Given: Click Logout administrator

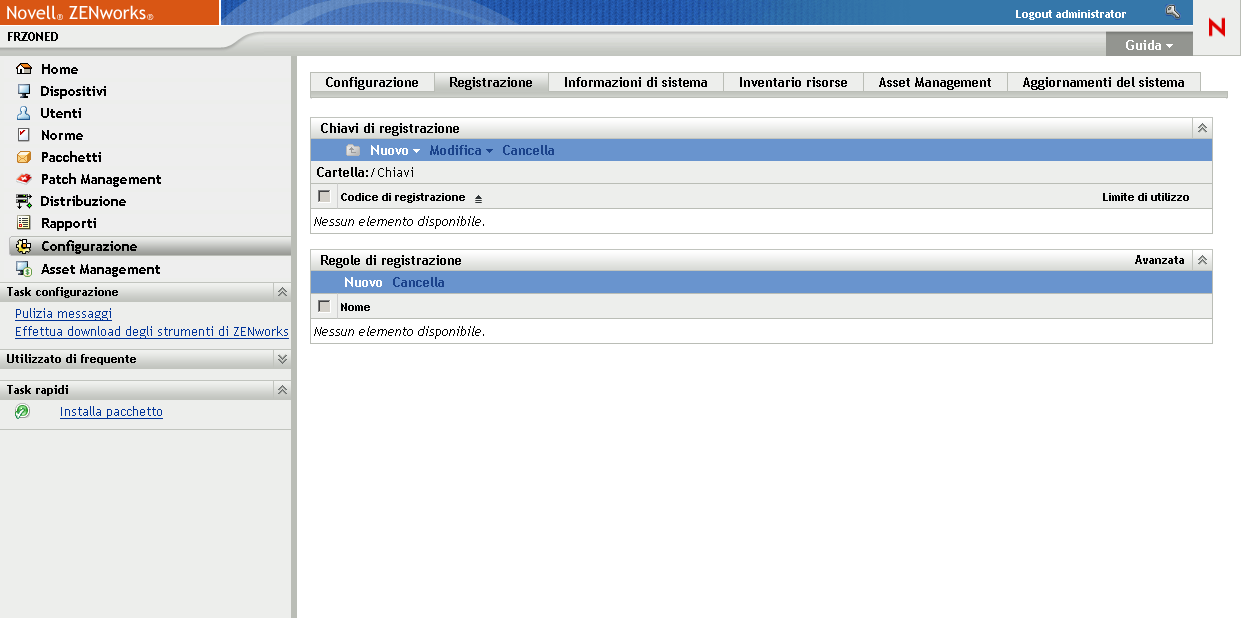Looking at the screenshot, I should [x=1072, y=13].
